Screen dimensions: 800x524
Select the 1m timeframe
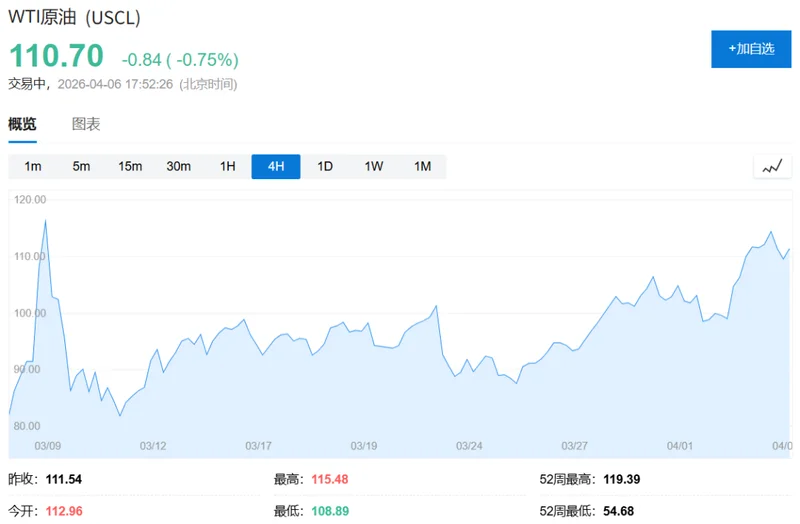pos(33,167)
